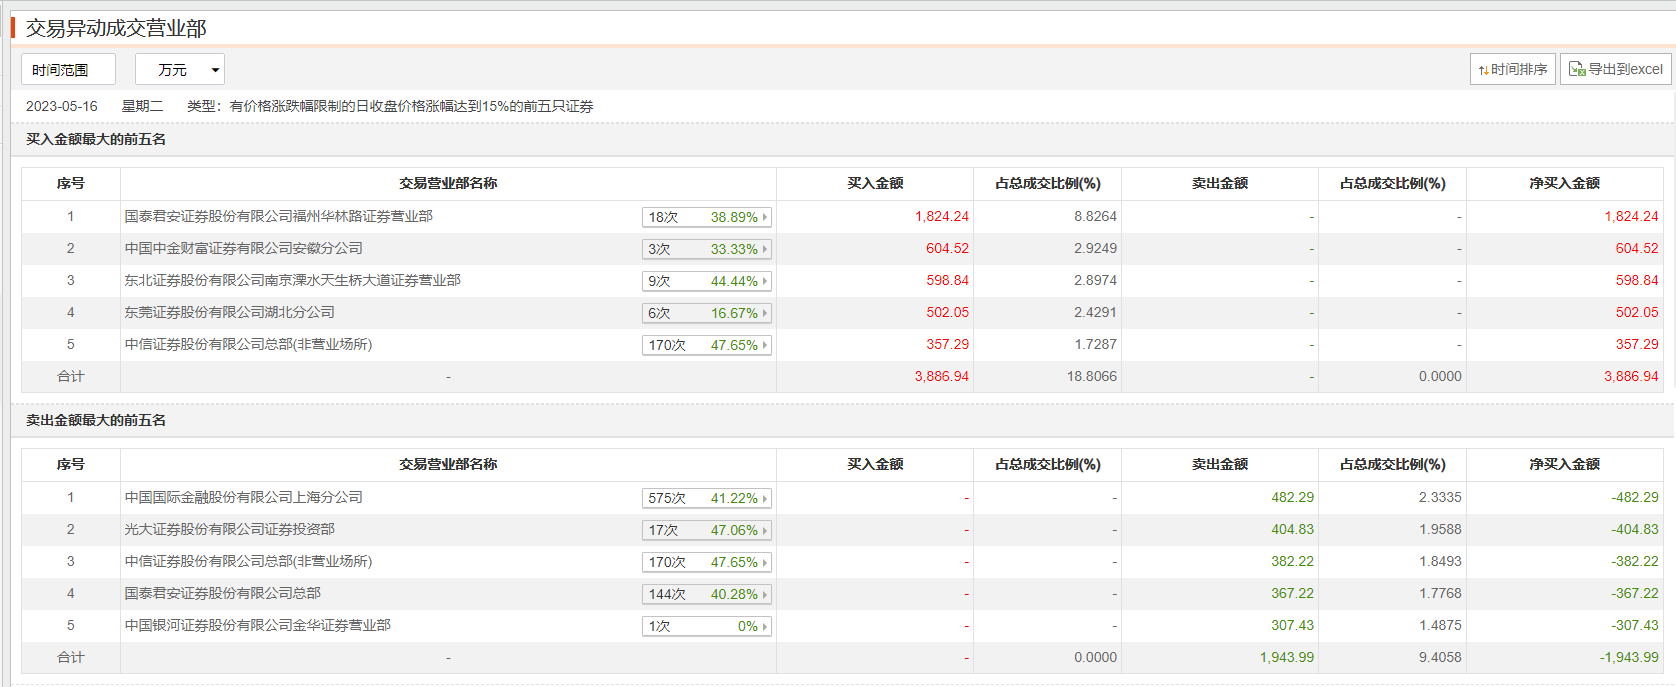The height and width of the screenshot is (687, 1676).
Task: Open 中国中金财富证券有限公司安徽分公司 link
Action: (x=244, y=248)
